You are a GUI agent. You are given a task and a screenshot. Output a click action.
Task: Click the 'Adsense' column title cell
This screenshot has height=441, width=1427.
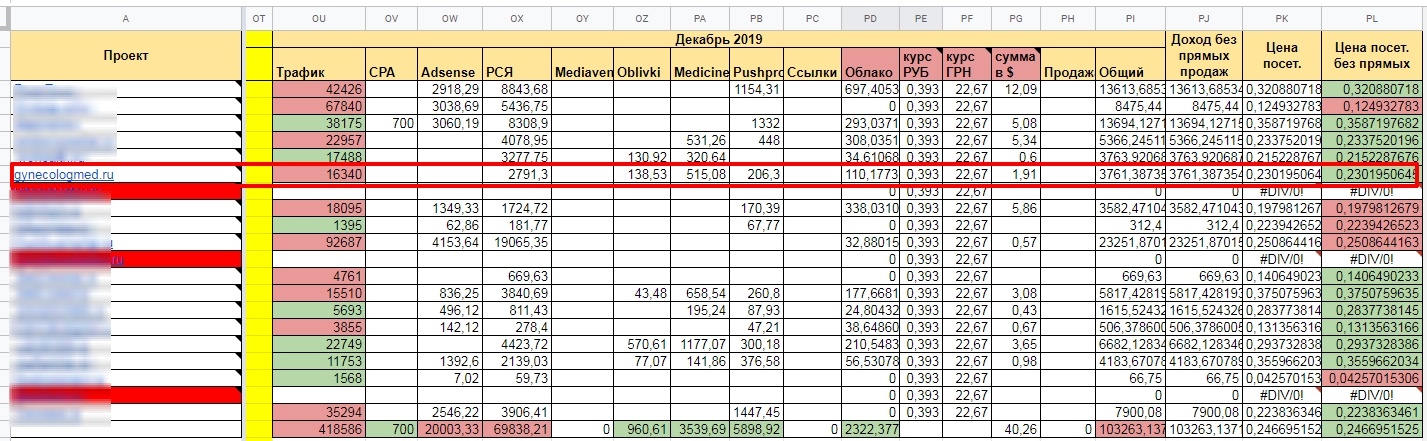click(449, 65)
